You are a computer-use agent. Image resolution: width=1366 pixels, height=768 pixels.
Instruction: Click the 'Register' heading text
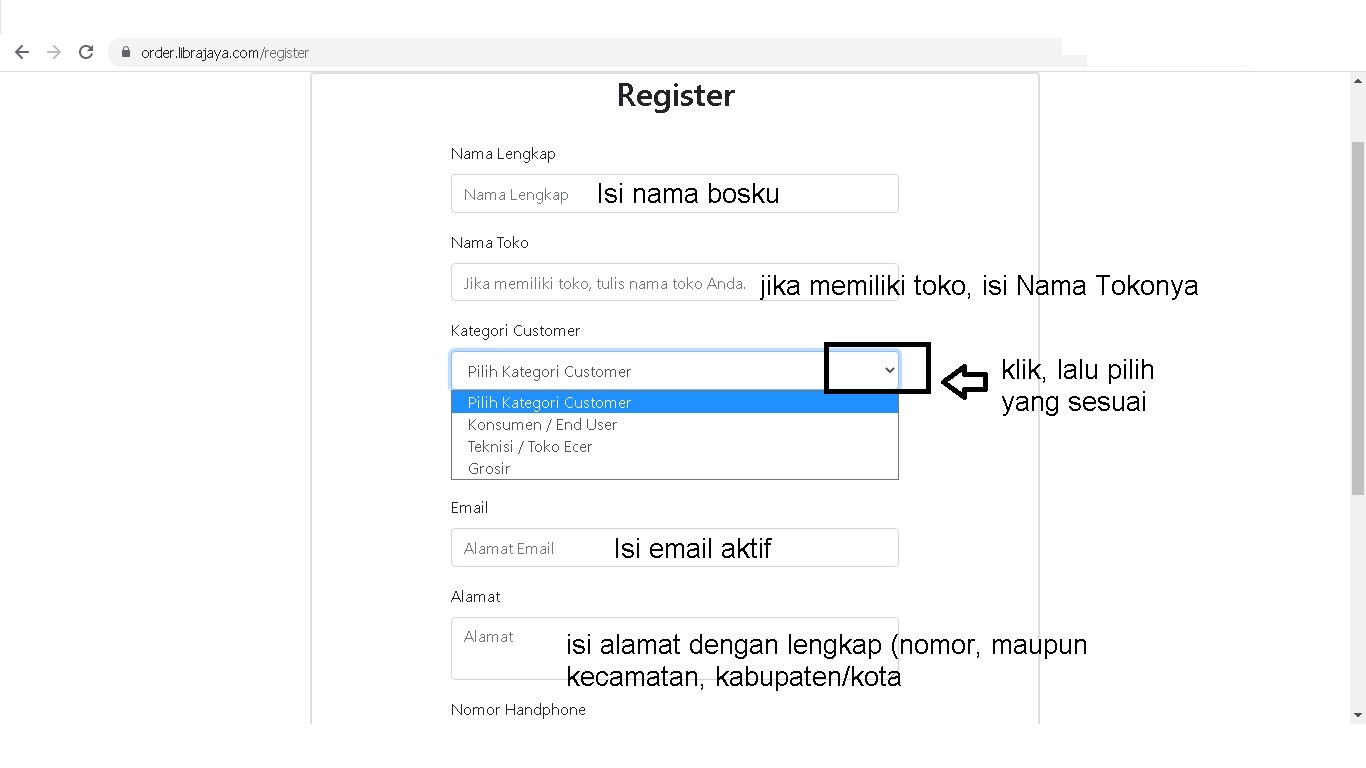pyautogui.click(x=675, y=95)
